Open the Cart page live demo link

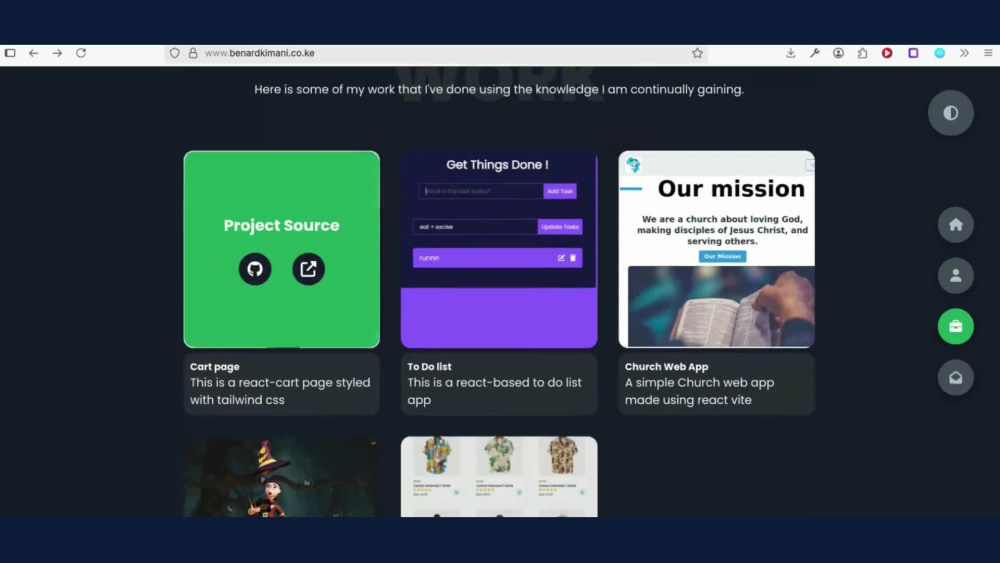pyautogui.click(x=308, y=269)
